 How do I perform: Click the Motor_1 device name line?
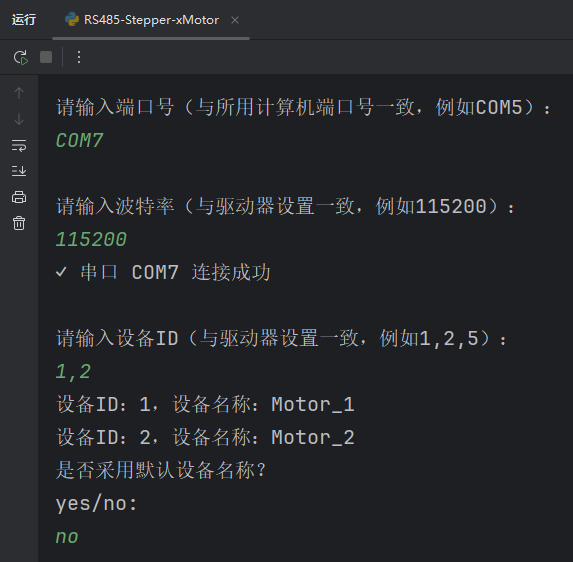pyautogui.click(x=205, y=405)
